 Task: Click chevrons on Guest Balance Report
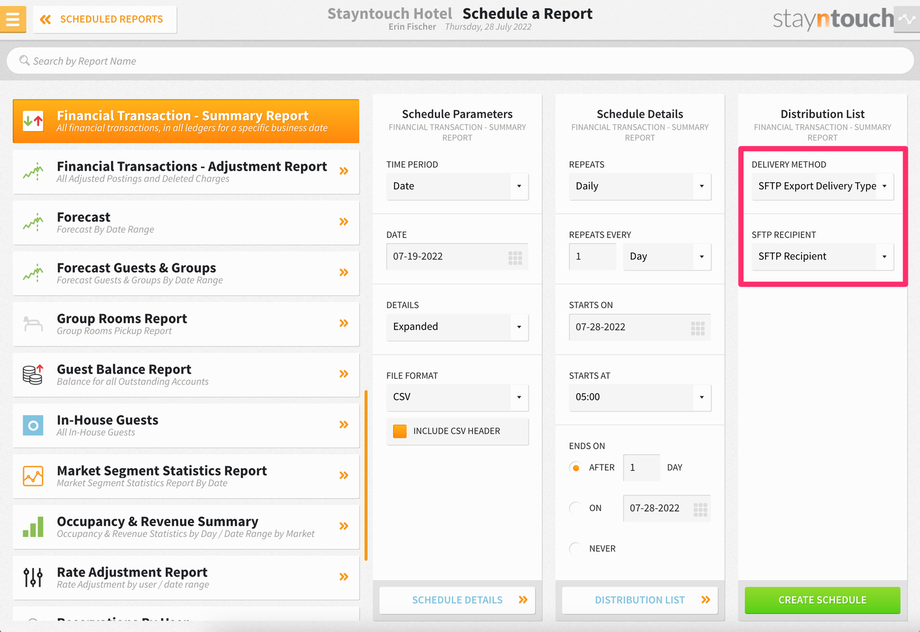coord(344,374)
